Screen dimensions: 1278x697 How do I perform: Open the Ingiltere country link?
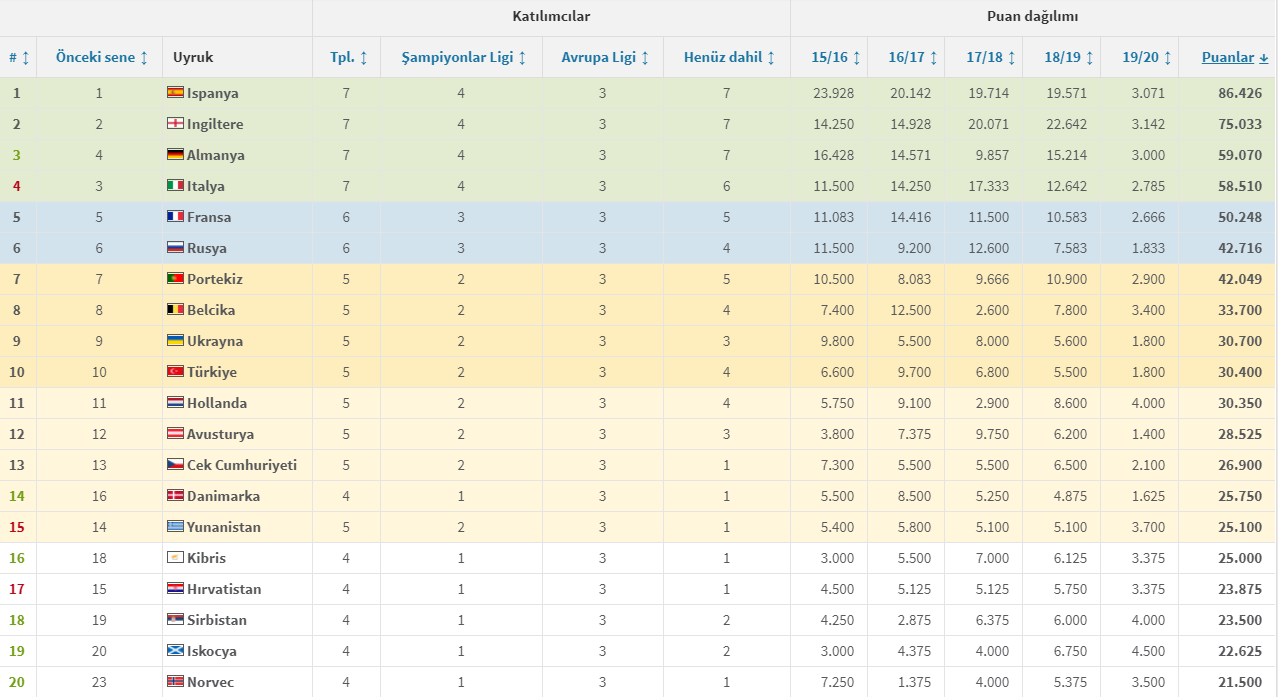(x=215, y=124)
